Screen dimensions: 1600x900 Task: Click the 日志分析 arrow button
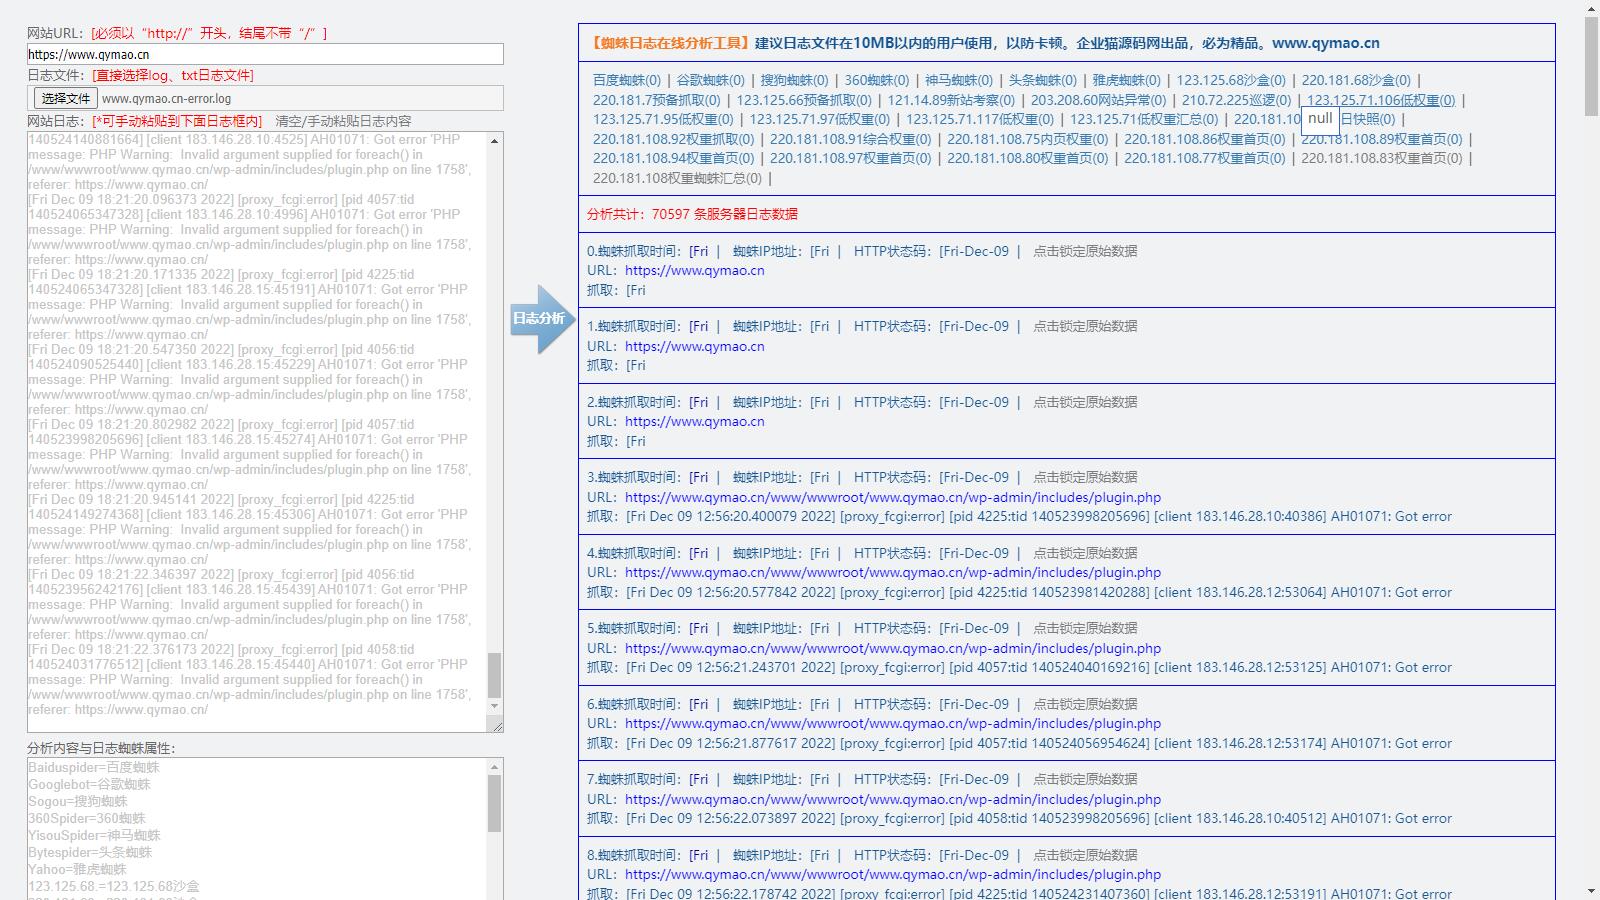[x=540, y=319]
